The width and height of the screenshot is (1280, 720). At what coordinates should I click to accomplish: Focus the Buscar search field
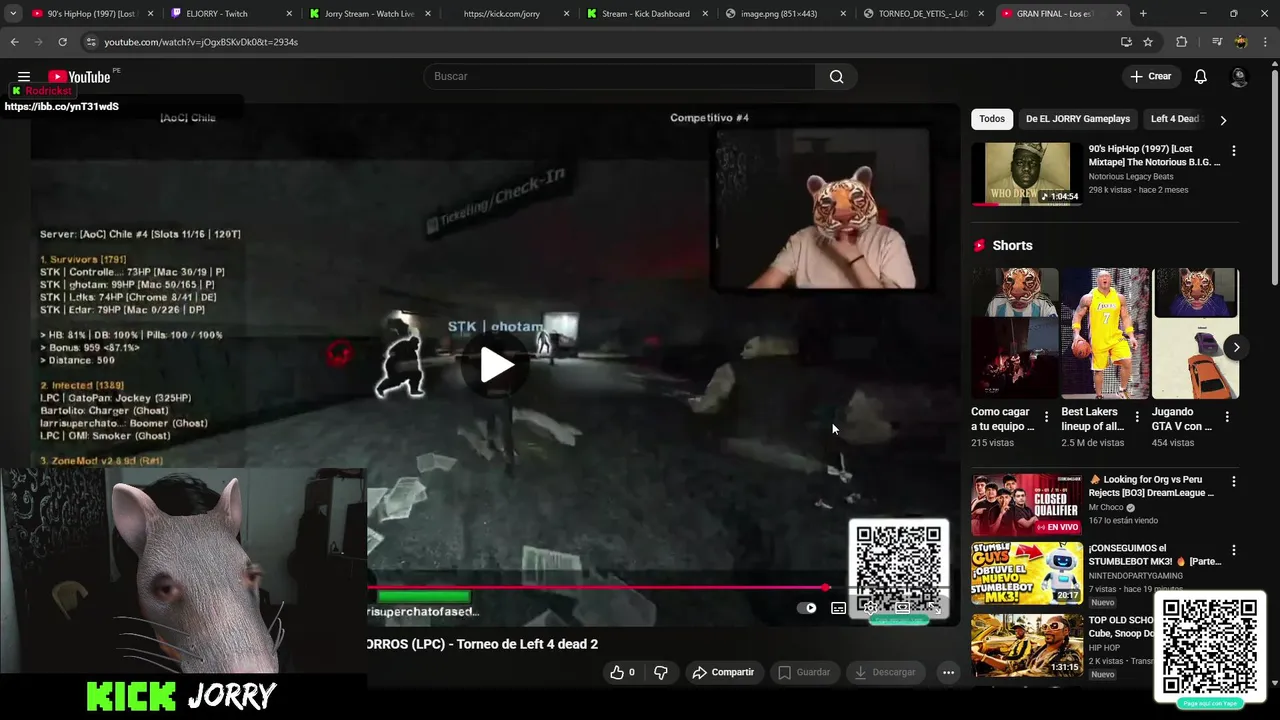tap(620, 76)
